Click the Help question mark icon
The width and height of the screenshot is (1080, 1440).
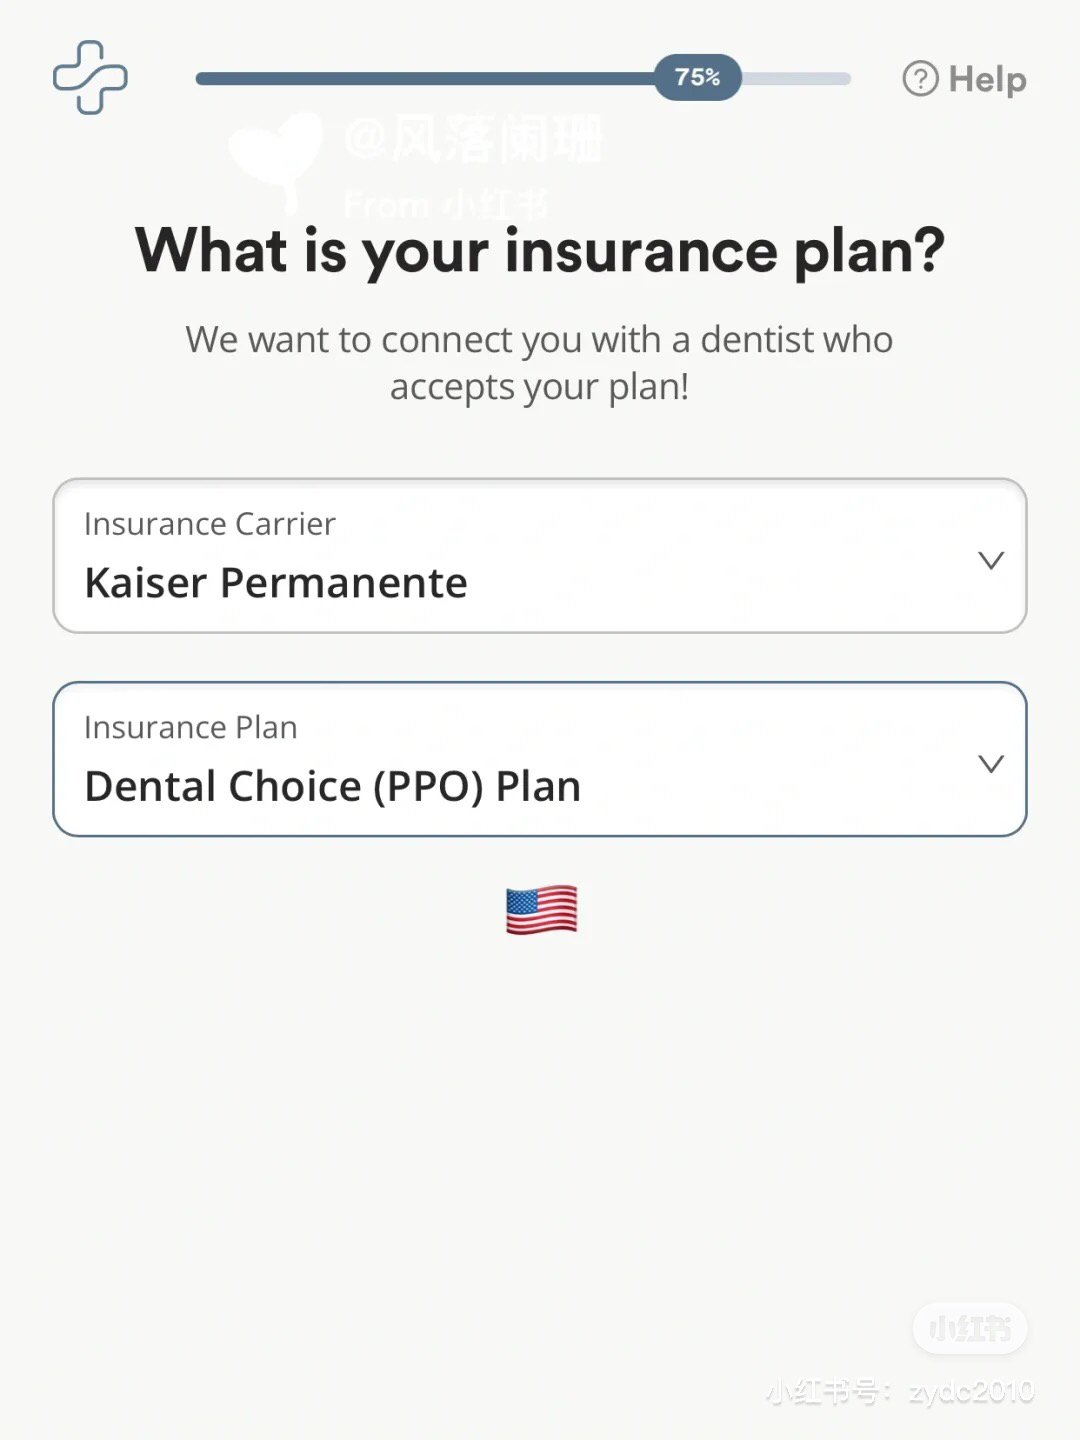[x=920, y=78]
